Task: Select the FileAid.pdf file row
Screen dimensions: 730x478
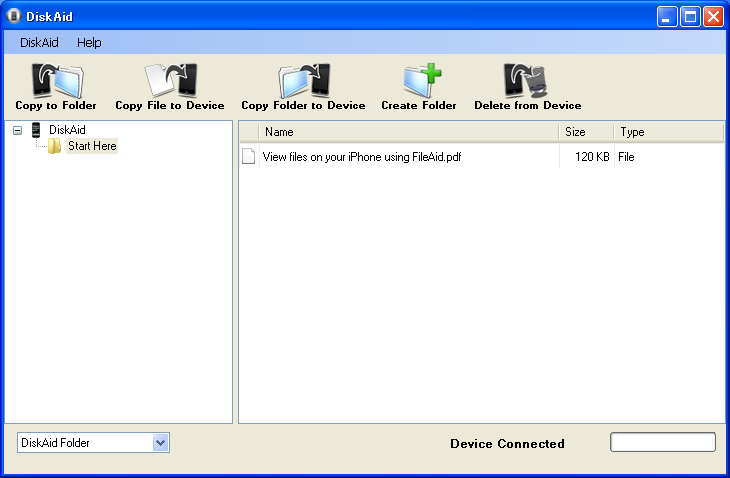Action: pyautogui.click(x=482, y=157)
